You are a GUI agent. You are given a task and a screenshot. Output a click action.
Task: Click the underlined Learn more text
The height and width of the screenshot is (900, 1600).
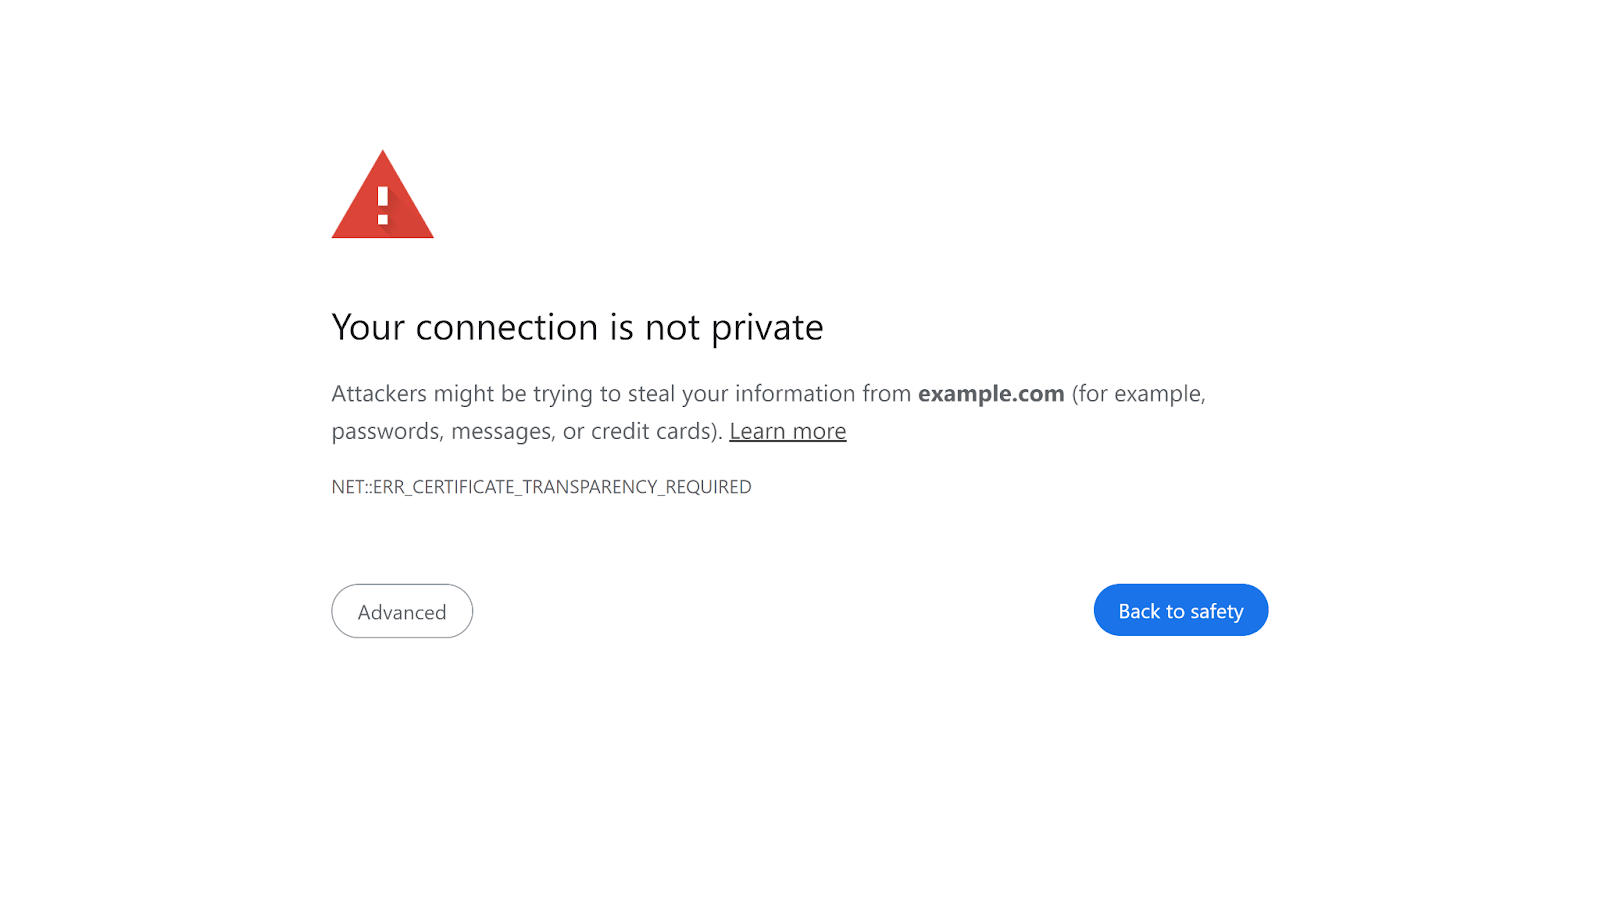[787, 431]
